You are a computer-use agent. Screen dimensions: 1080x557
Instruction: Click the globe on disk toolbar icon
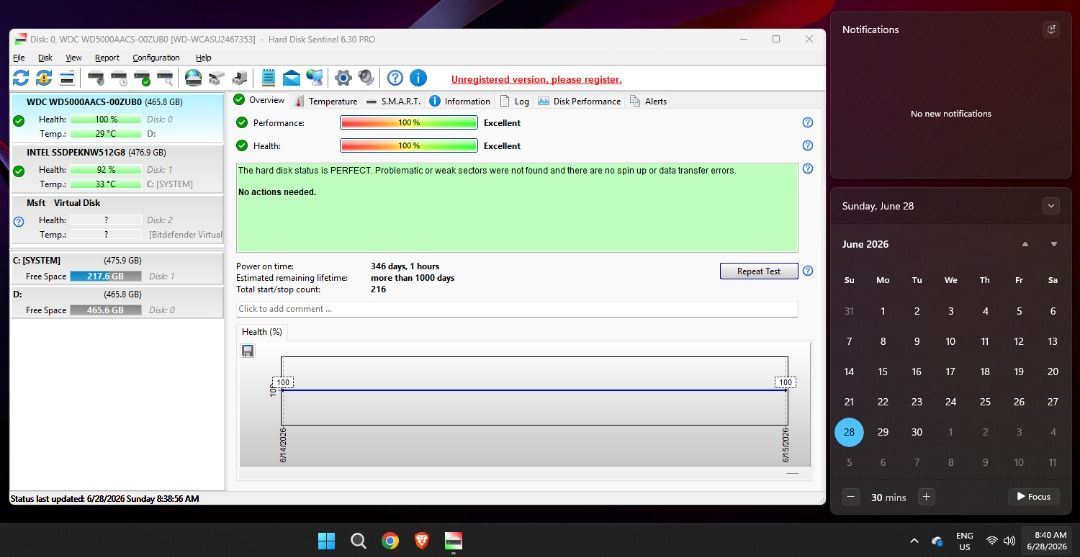click(x=194, y=78)
